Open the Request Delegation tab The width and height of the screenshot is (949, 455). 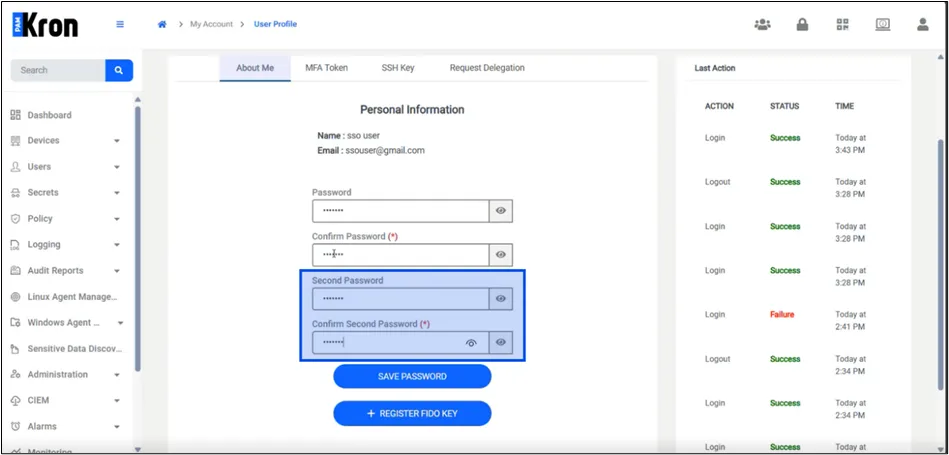[487, 68]
